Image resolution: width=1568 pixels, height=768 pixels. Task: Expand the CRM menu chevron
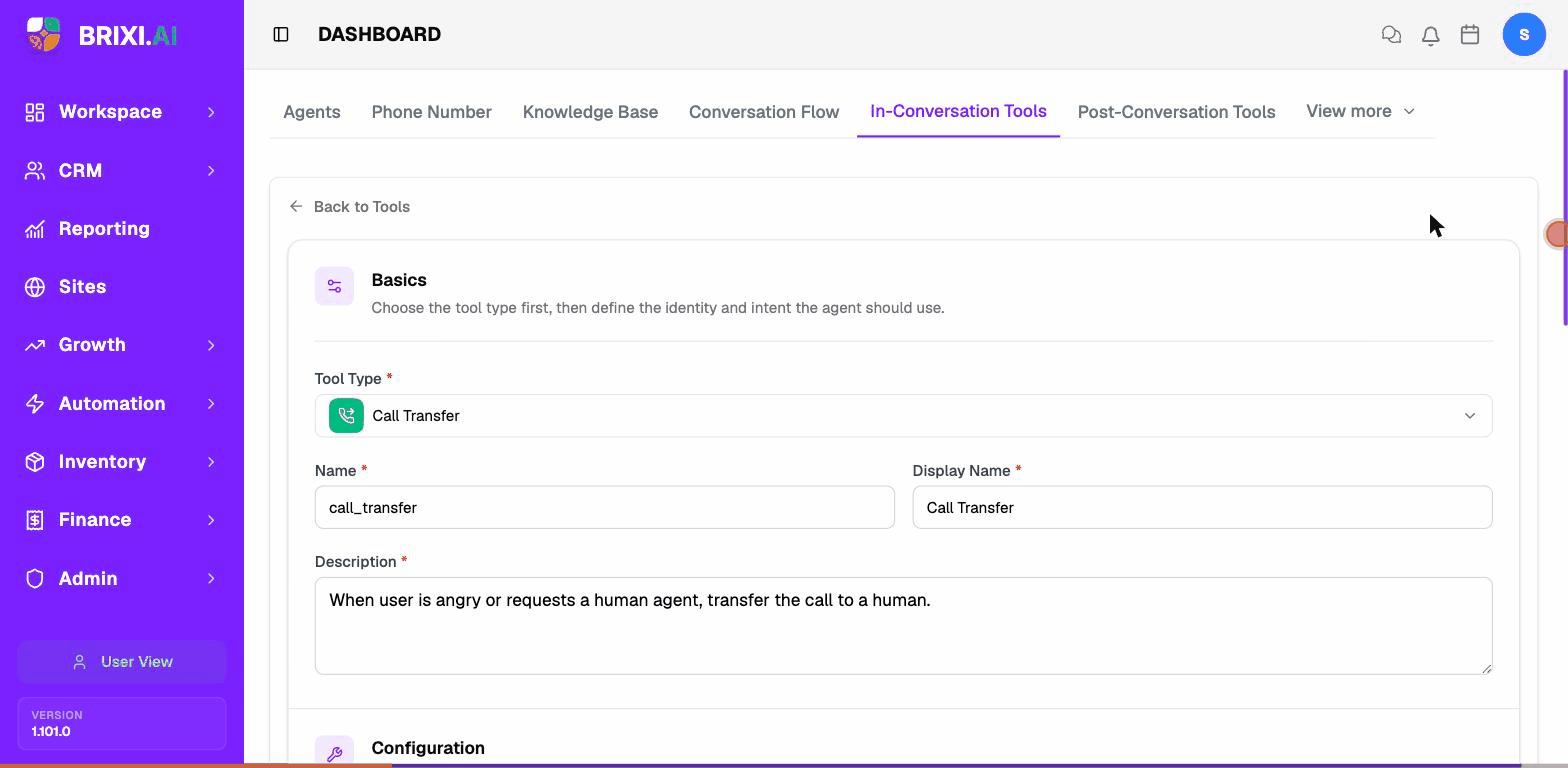pyautogui.click(x=211, y=171)
